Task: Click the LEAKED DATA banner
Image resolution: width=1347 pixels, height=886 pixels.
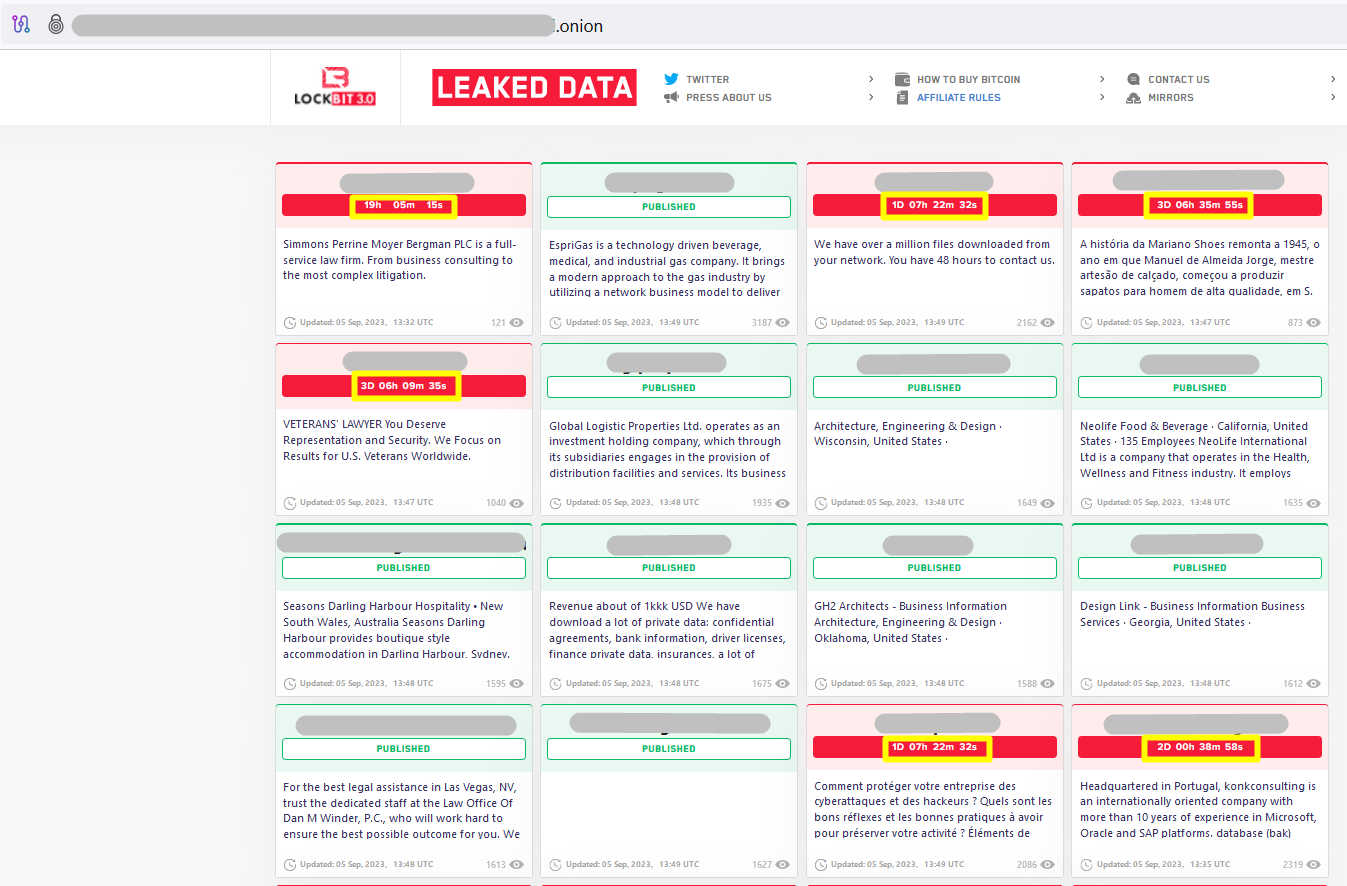Action: pyautogui.click(x=534, y=87)
